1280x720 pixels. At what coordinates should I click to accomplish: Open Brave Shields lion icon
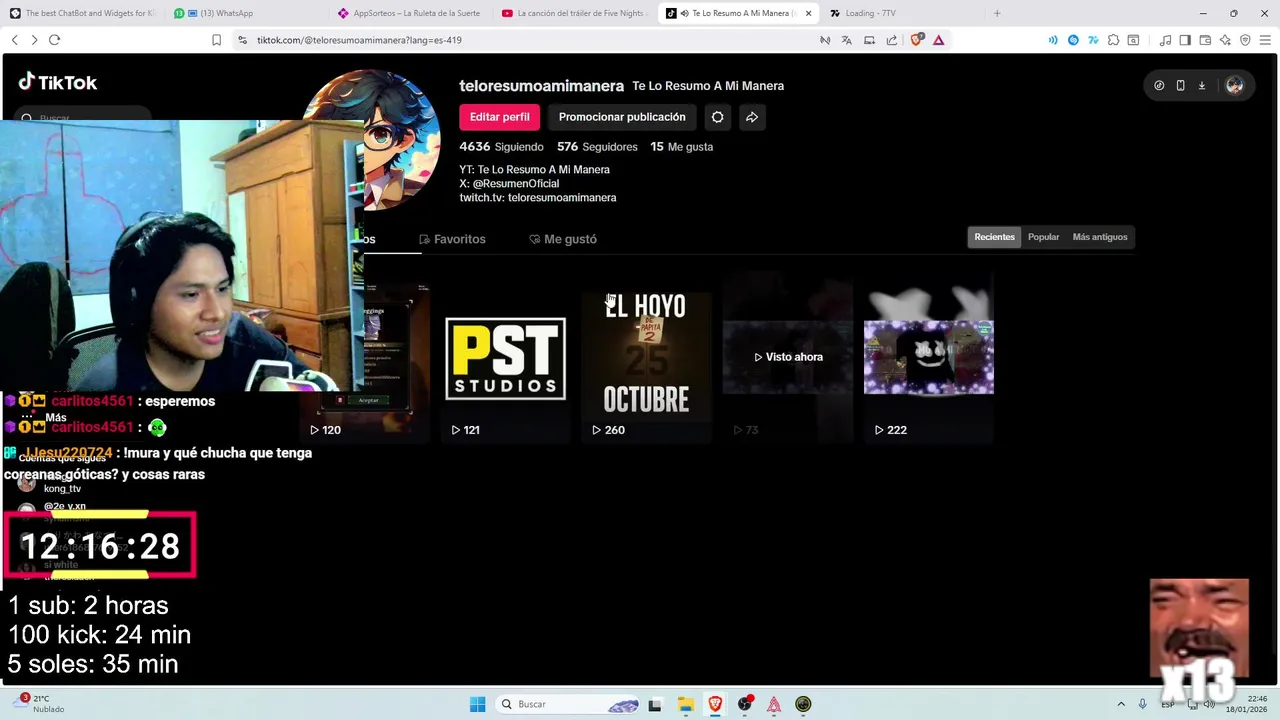pos(917,40)
